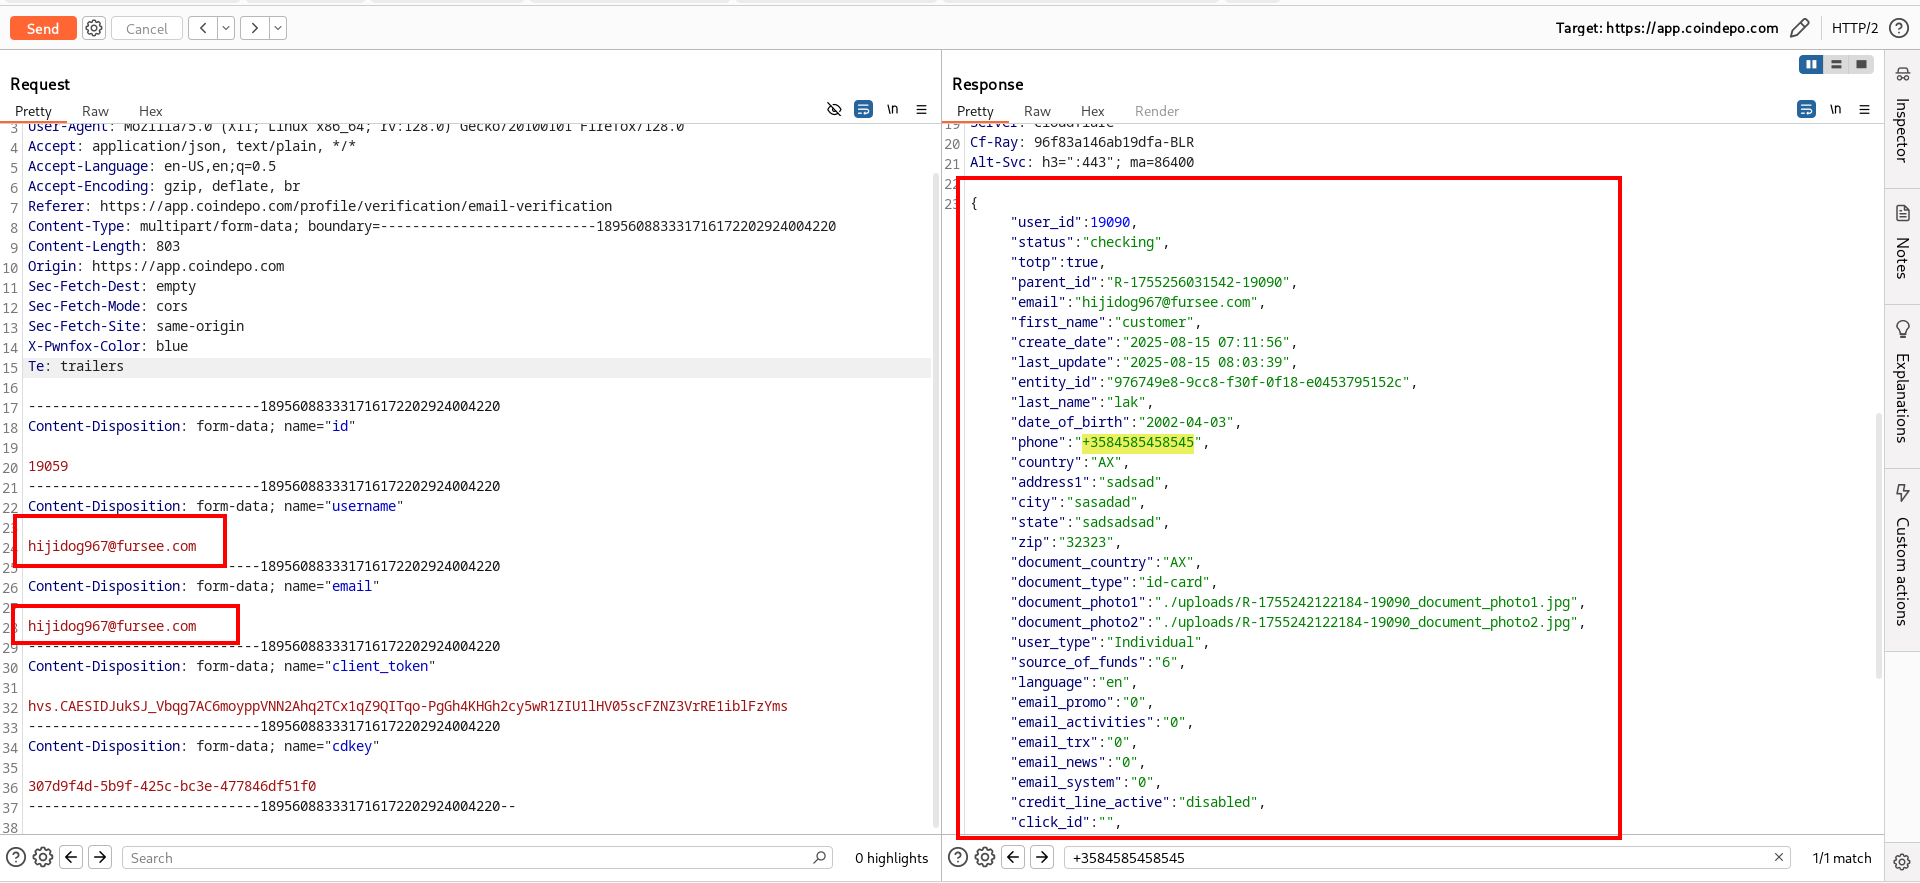Edit target with the pencil icon
Image resolution: width=1920 pixels, height=883 pixels.
[x=1799, y=28]
